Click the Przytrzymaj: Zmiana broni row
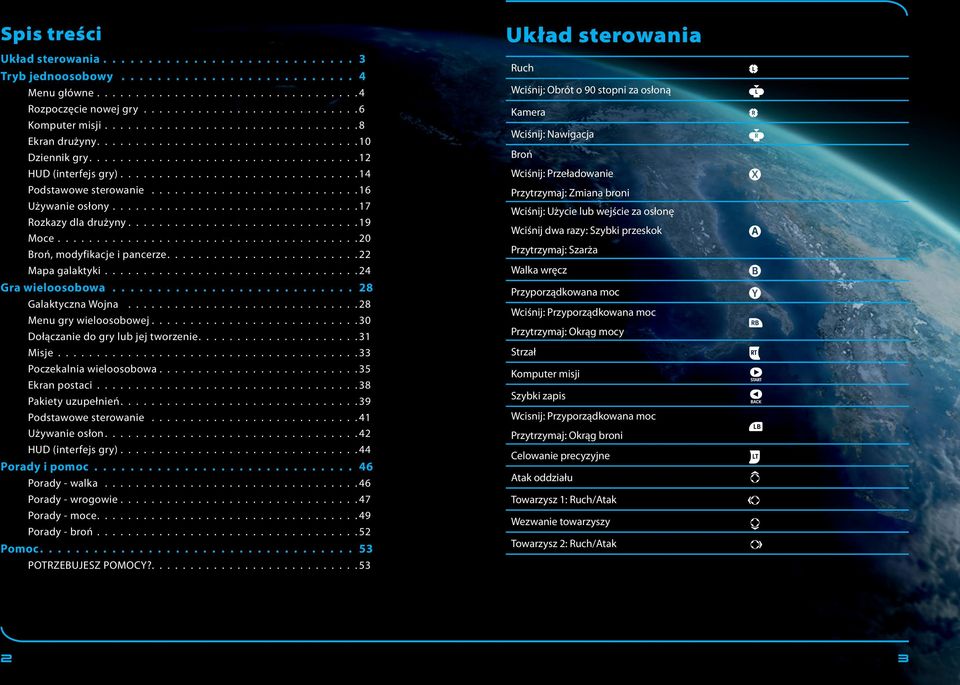The image size is (960, 685). (x=570, y=193)
